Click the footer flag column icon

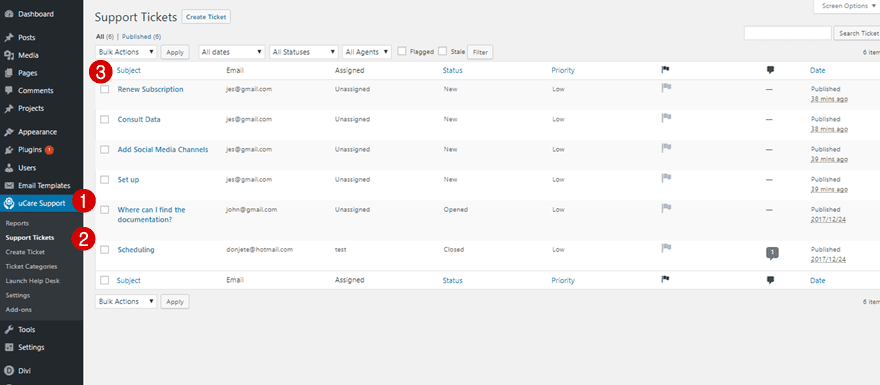666,279
